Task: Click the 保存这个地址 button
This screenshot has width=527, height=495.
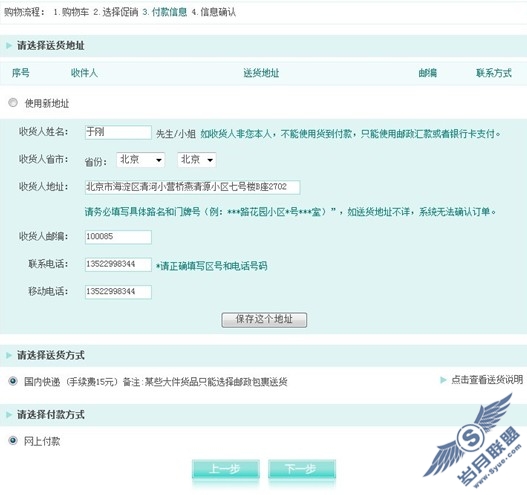Action: point(264,320)
